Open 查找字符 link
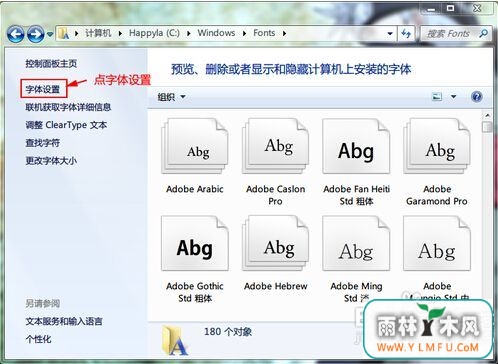This screenshot has width=498, height=364. tap(43, 143)
